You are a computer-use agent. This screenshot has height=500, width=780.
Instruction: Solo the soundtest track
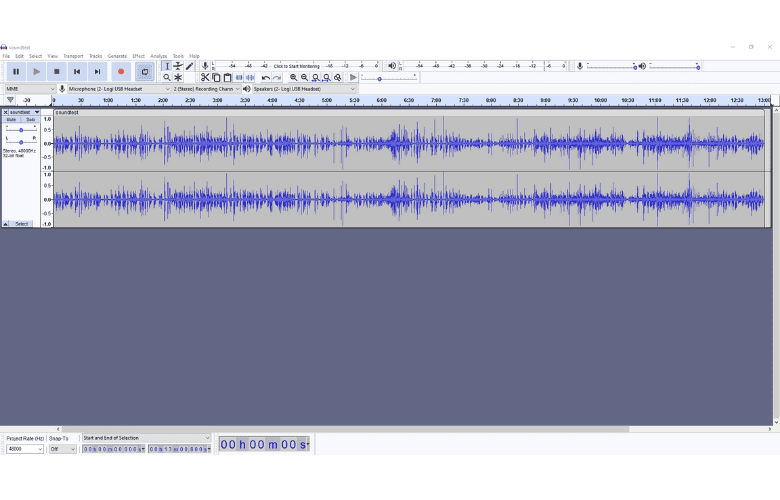coord(30,120)
